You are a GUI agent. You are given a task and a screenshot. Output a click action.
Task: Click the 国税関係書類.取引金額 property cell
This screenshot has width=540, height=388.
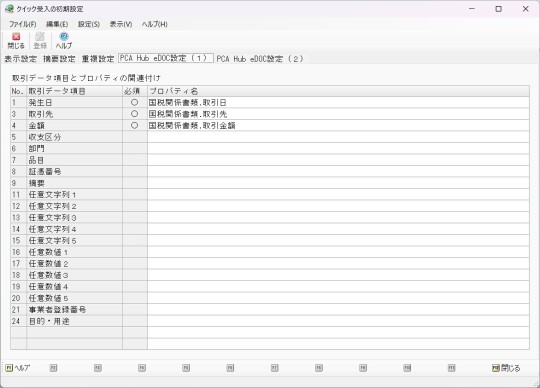pyautogui.click(x=338, y=126)
